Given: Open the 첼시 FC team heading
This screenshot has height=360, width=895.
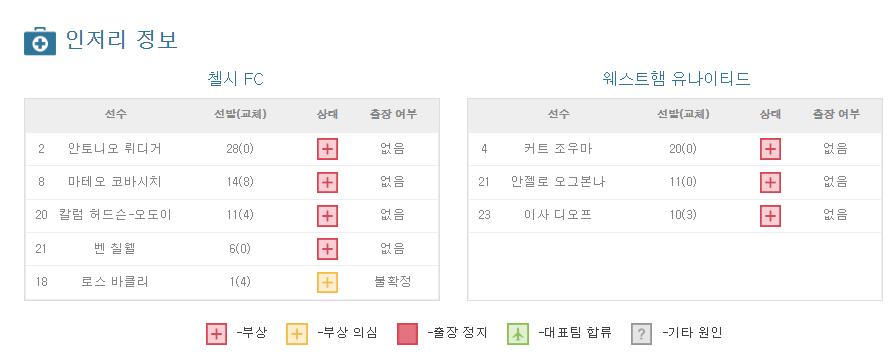Looking at the screenshot, I should 235,79.
